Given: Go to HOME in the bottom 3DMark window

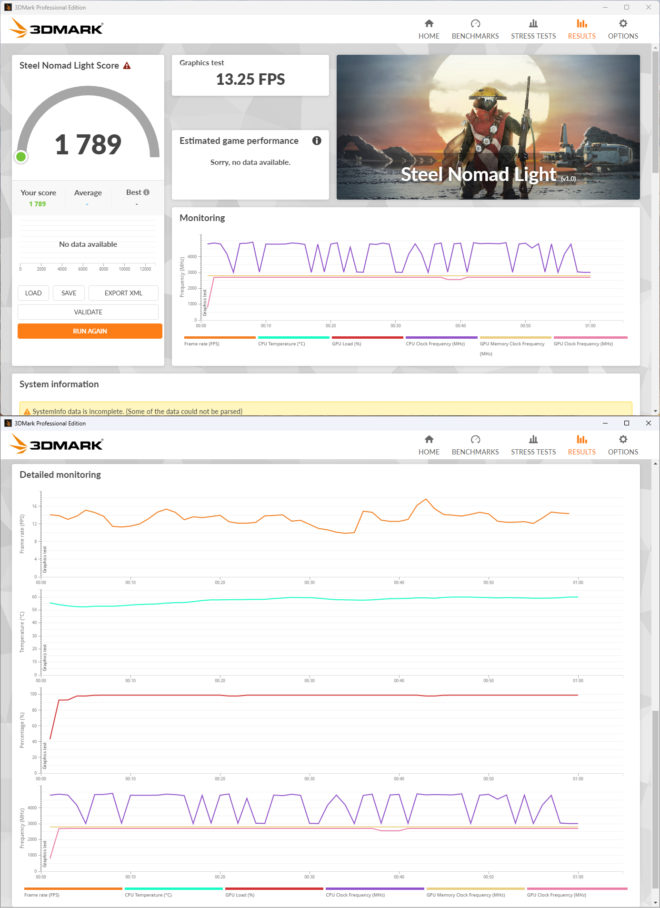Looking at the screenshot, I should (x=428, y=445).
